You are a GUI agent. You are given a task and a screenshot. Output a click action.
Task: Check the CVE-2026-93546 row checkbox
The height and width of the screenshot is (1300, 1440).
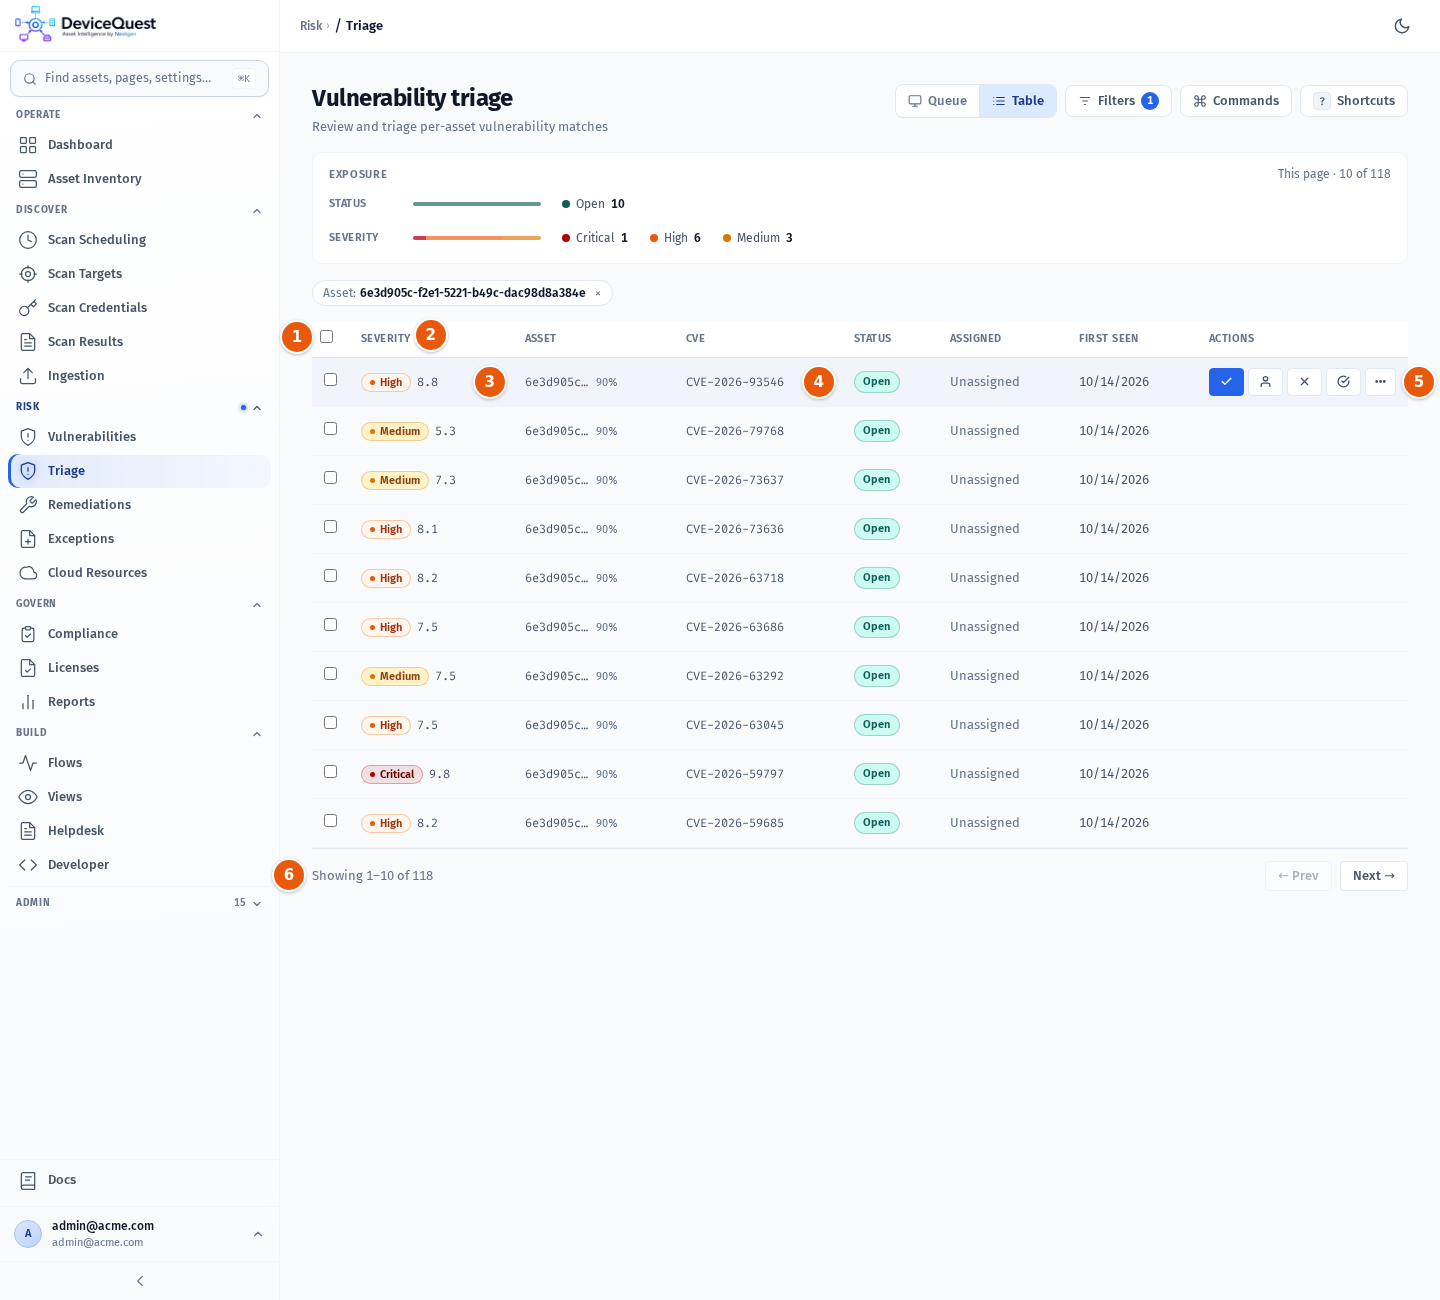[x=330, y=380]
